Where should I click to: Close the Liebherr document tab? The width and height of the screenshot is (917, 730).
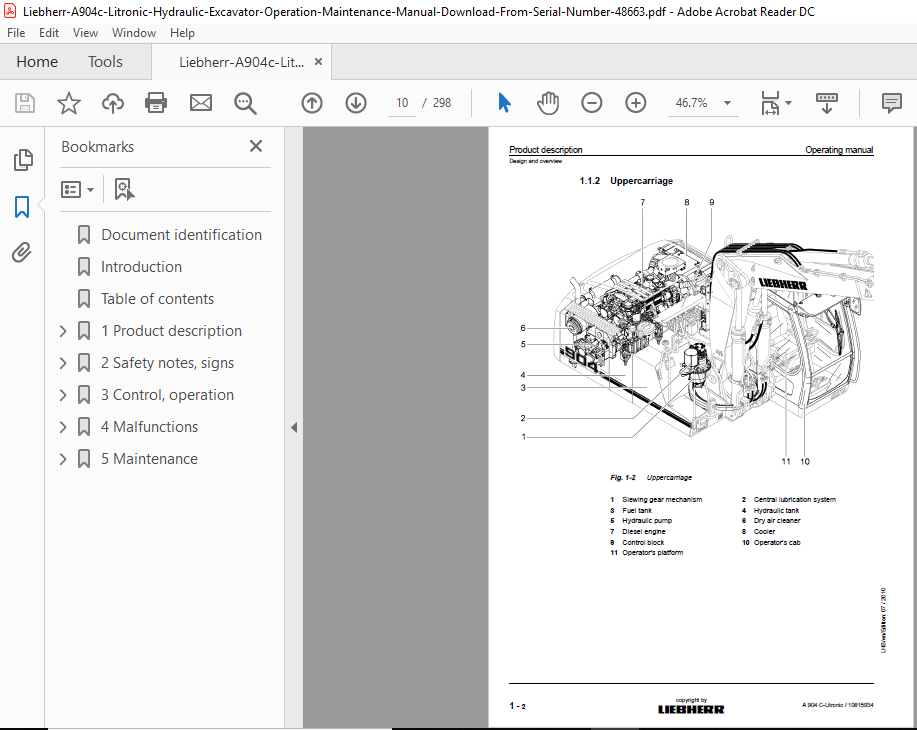click(318, 61)
